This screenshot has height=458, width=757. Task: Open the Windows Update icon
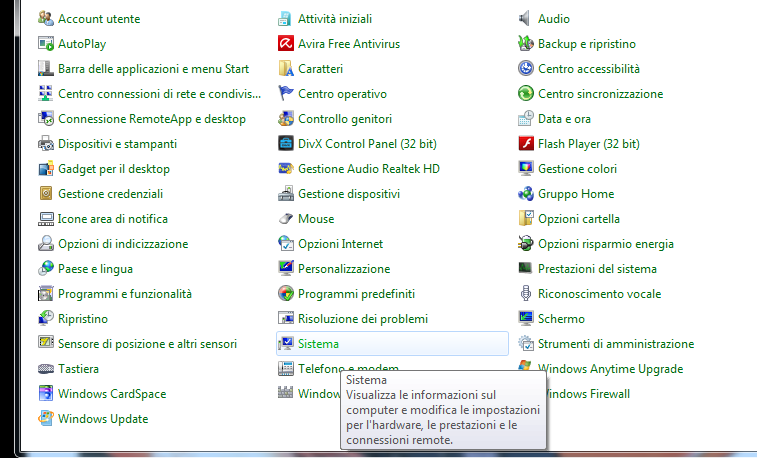[x=45, y=419]
